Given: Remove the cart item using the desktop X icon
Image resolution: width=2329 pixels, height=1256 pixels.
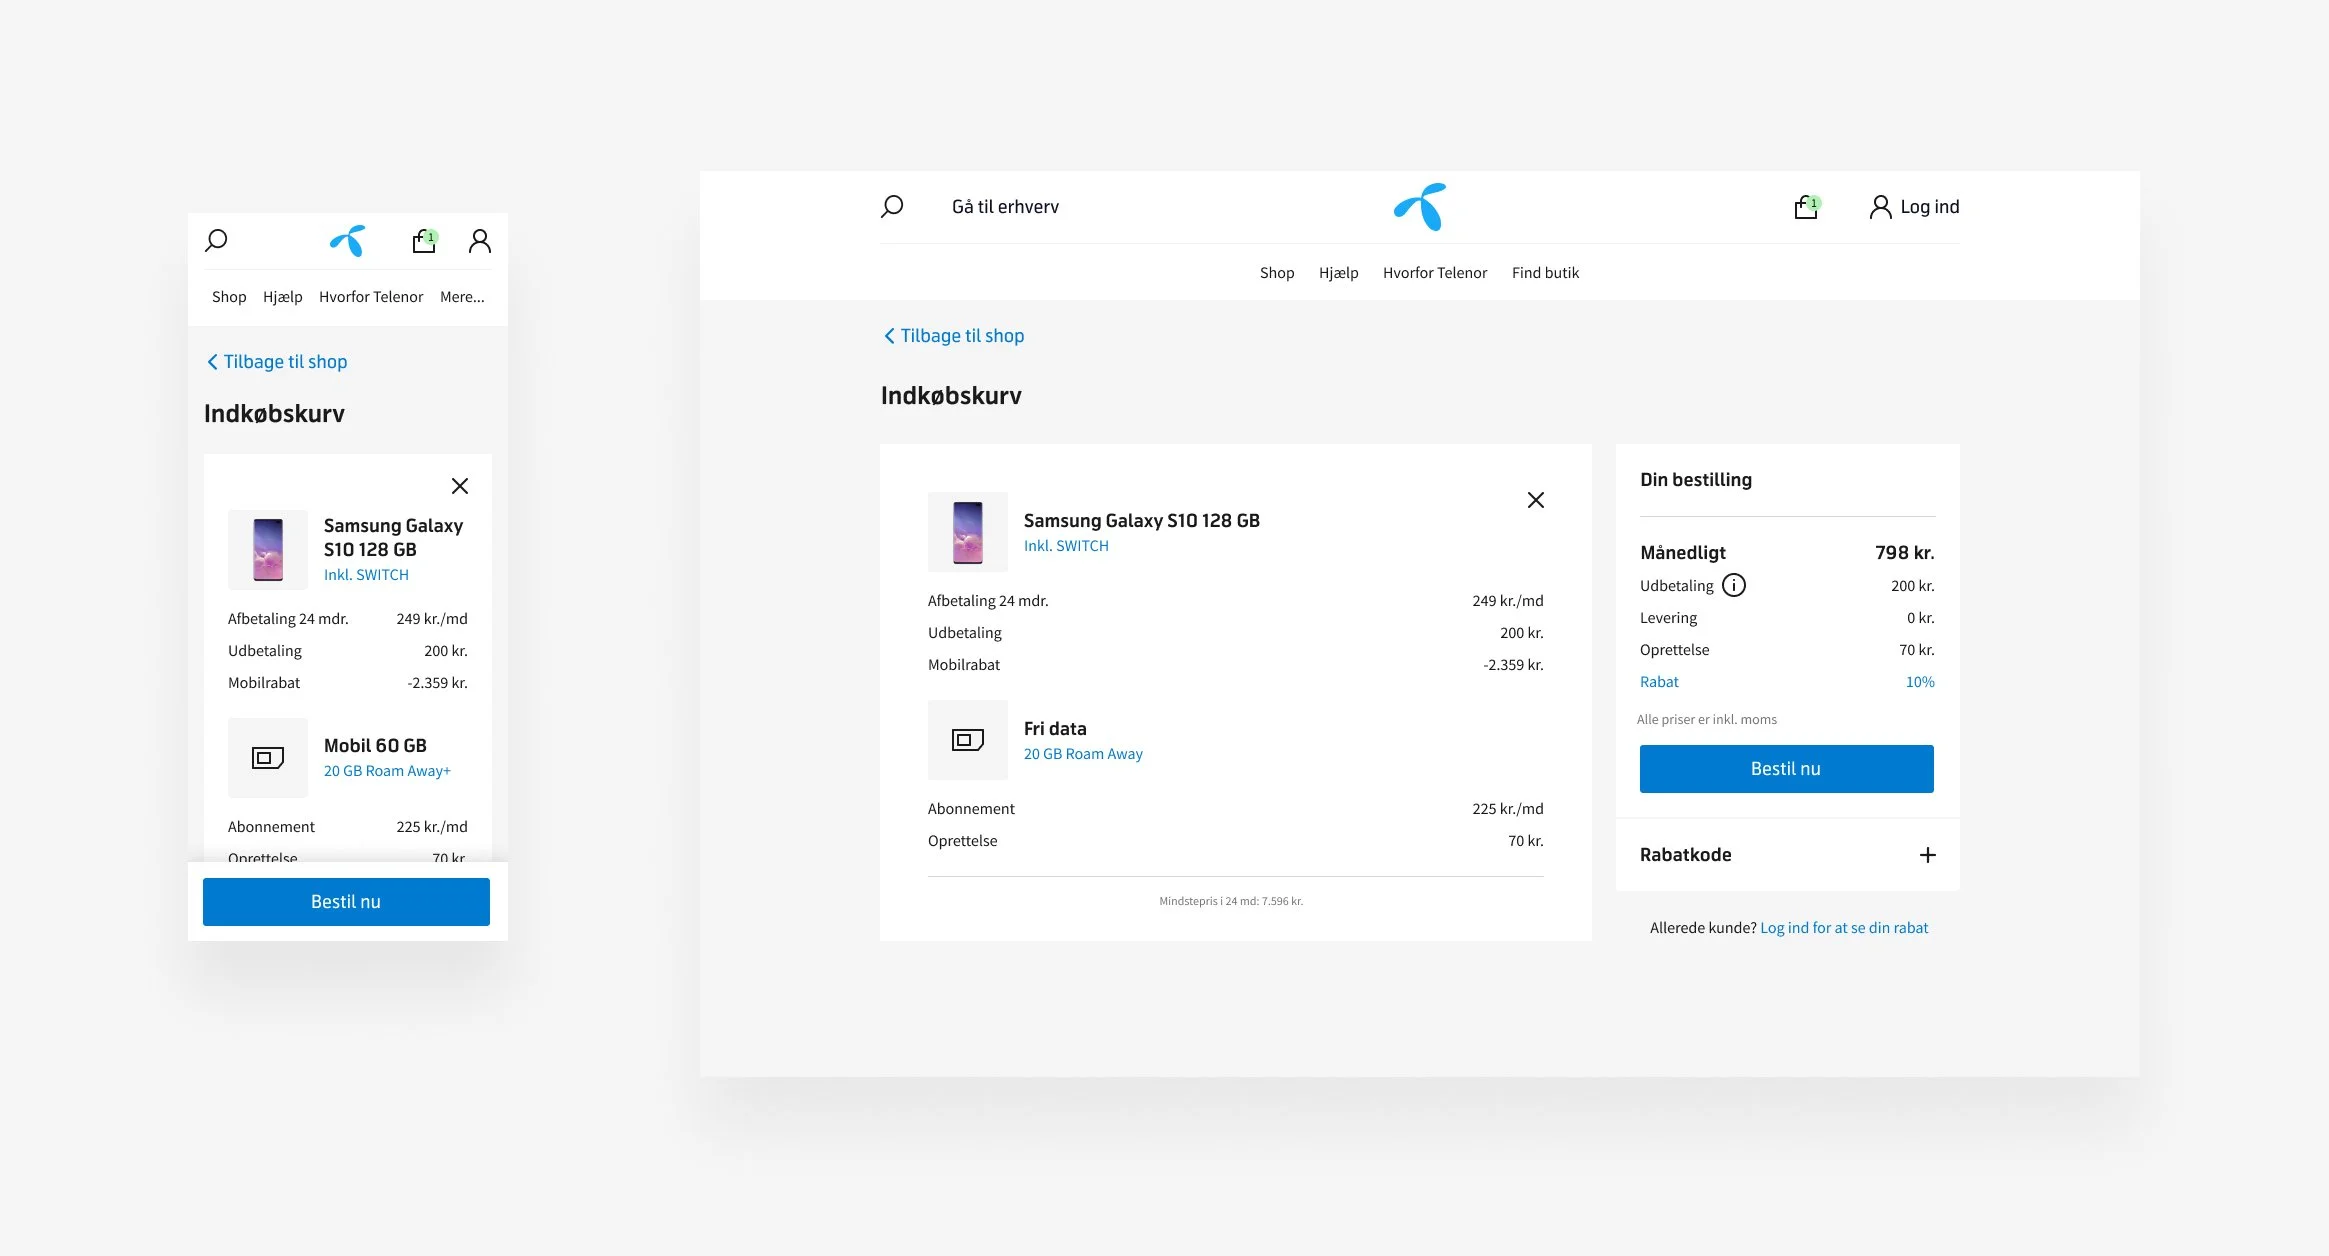Looking at the screenshot, I should click(1536, 500).
